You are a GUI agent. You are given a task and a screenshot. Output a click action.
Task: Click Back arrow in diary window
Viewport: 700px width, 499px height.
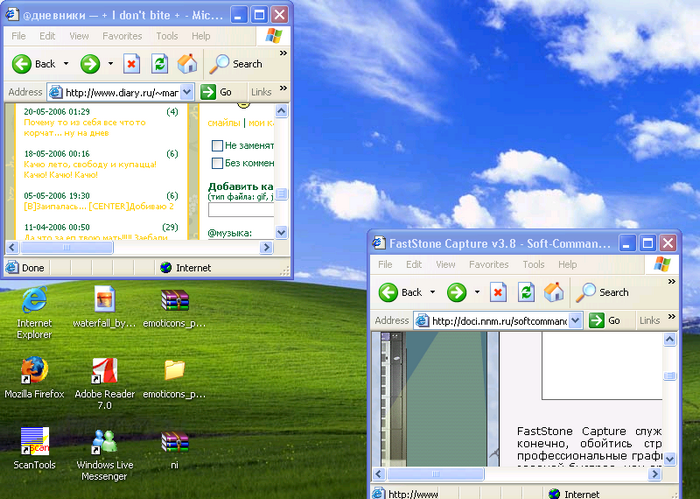21,64
